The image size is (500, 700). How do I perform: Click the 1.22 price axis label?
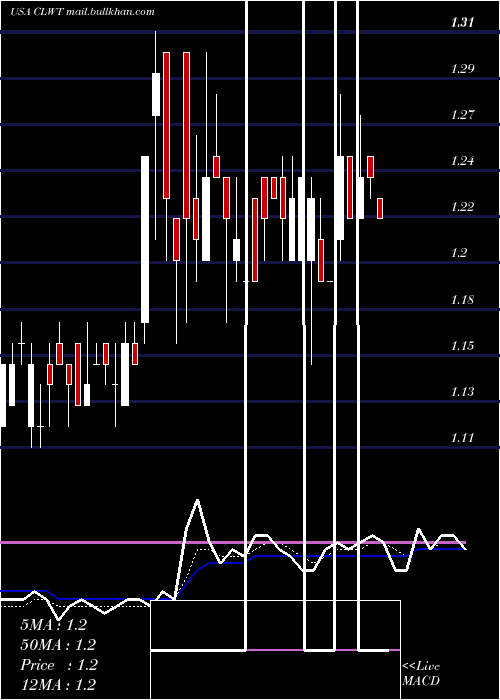(462, 207)
